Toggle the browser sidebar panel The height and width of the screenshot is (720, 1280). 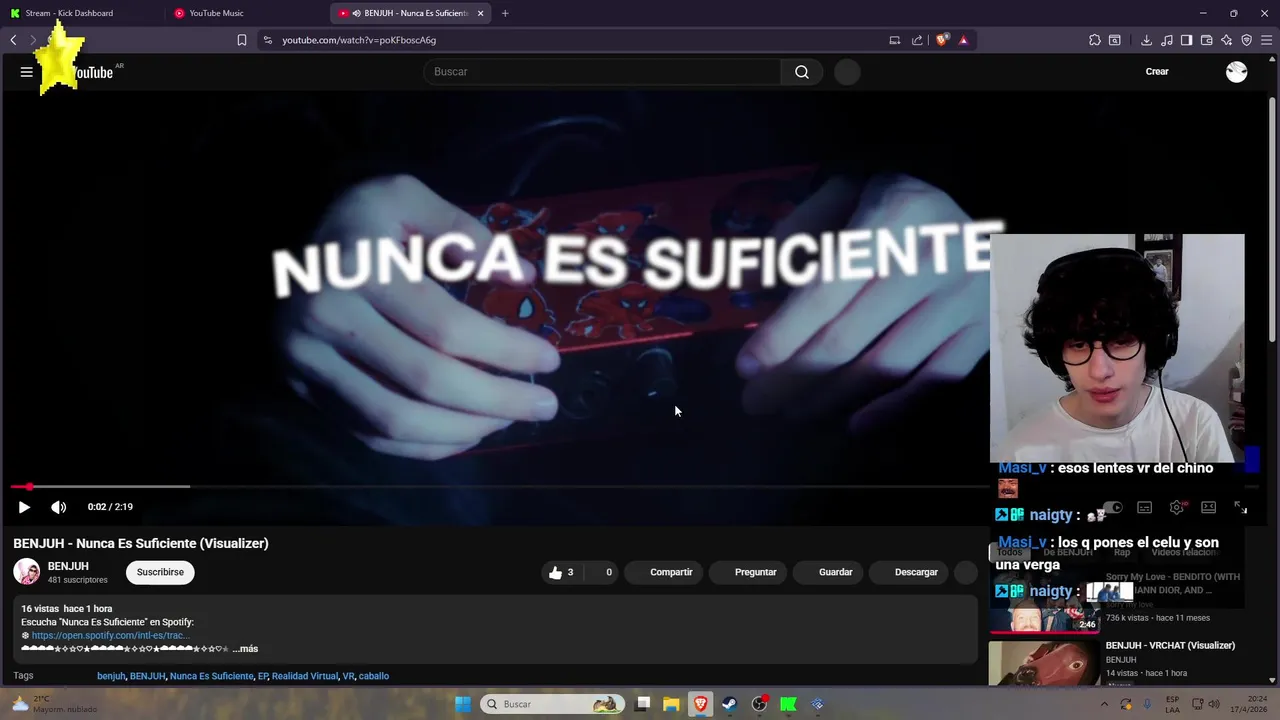point(1186,40)
